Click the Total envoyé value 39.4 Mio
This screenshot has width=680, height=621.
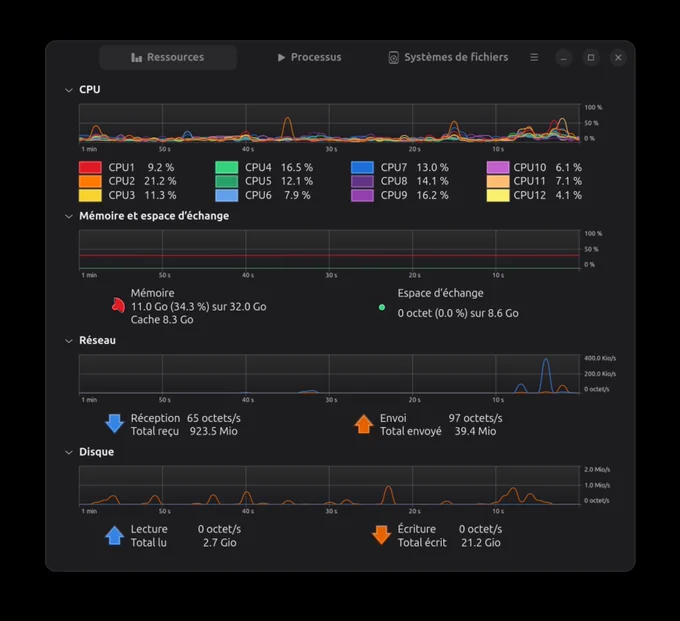pos(475,431)
